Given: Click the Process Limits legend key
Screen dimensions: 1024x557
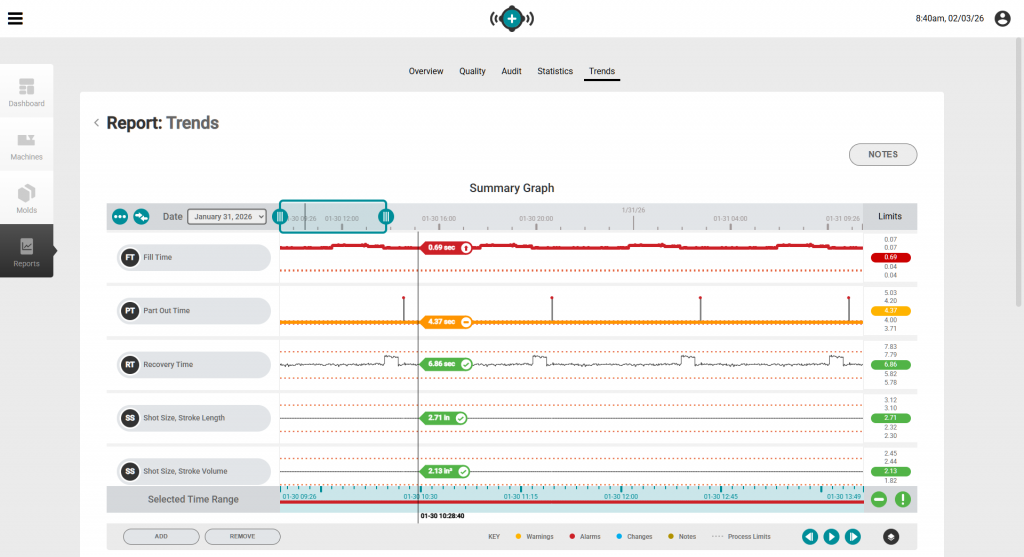Looking at the screenshot, I should (741, 537).
